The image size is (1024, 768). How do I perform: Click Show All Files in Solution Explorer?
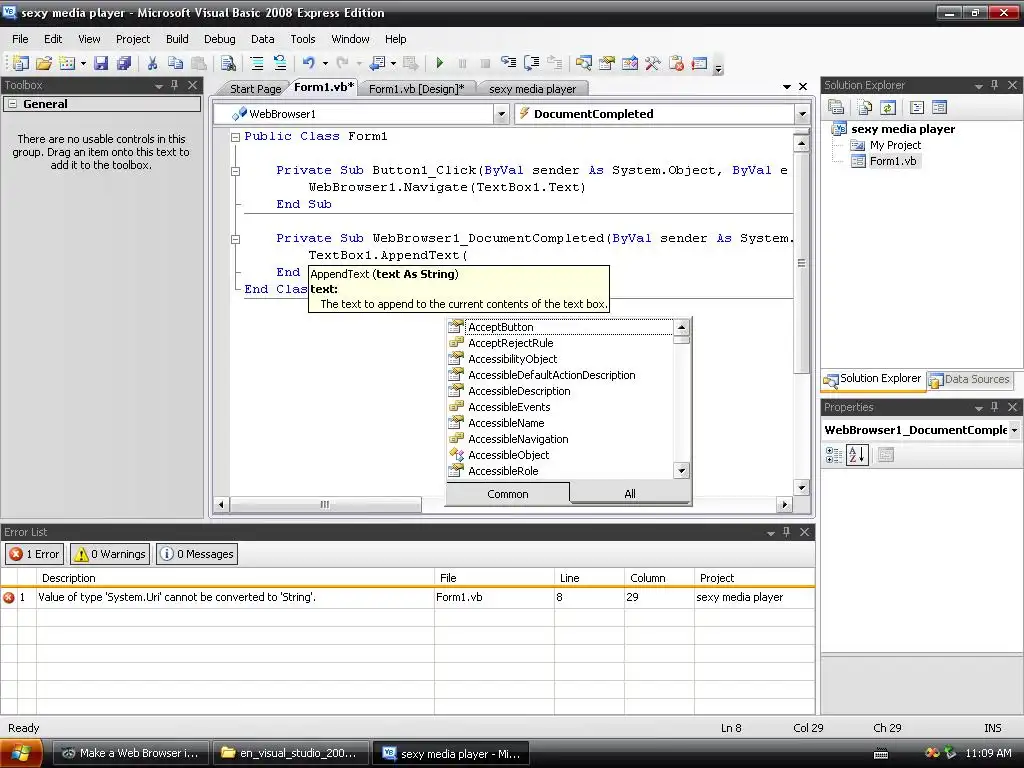click(x=865, y=107)
